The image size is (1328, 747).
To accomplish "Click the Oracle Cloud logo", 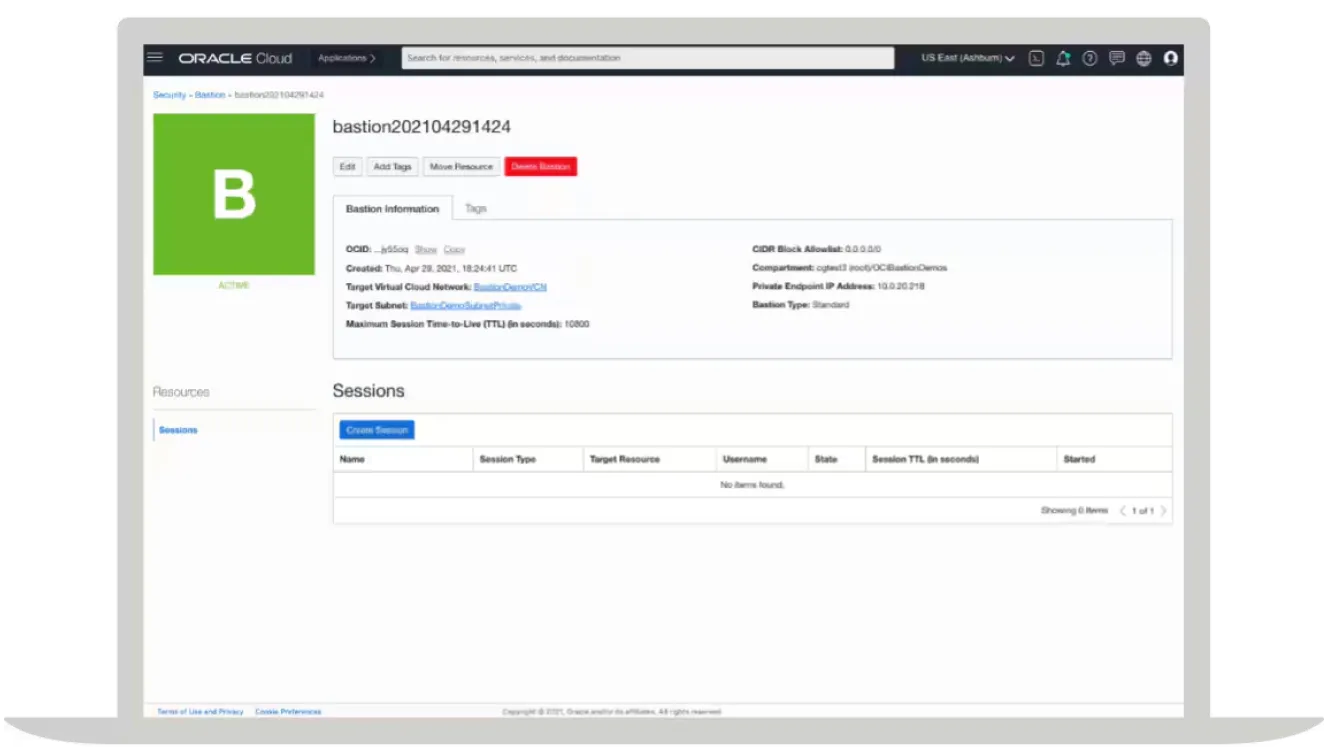I will pyautogui.click(x=235, y=58).
